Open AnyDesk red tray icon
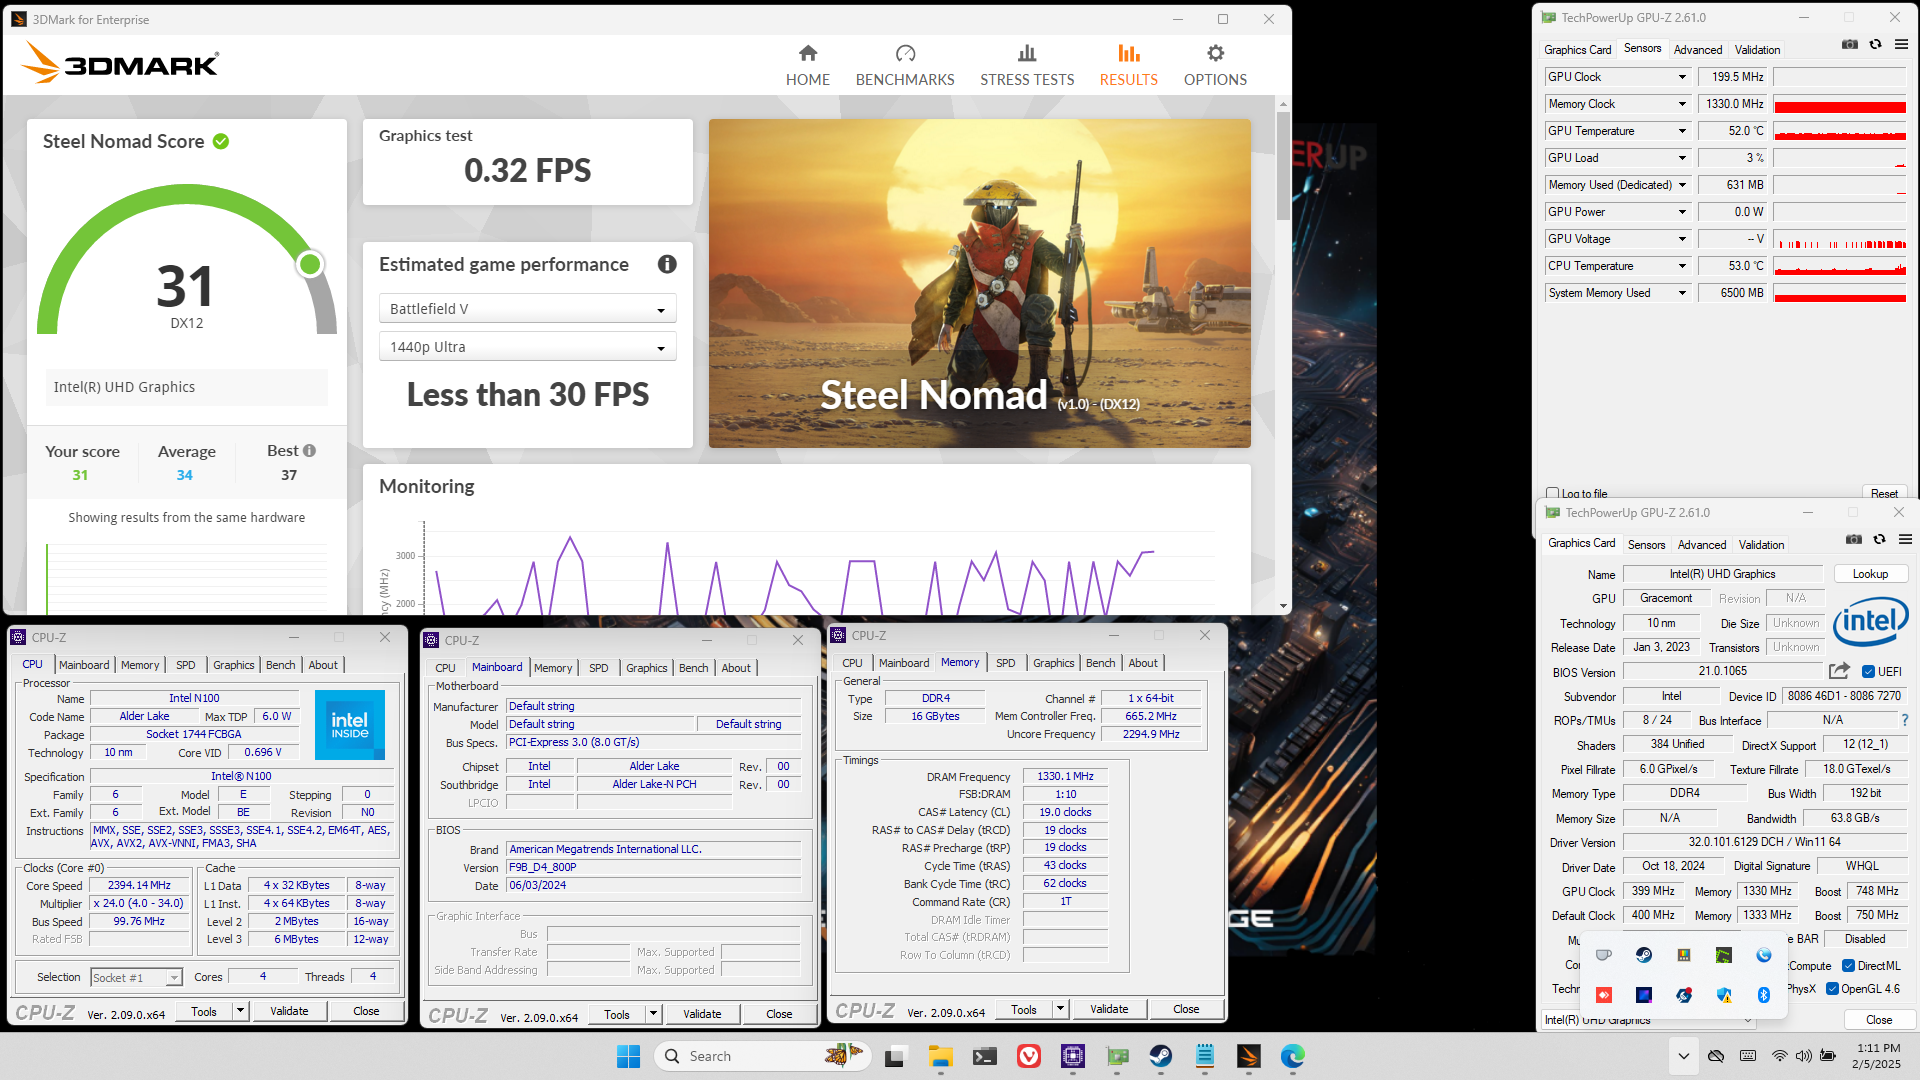The height and width of the screenshot is (1080, 1920). pyautogui.click(x=1604, y=995)
